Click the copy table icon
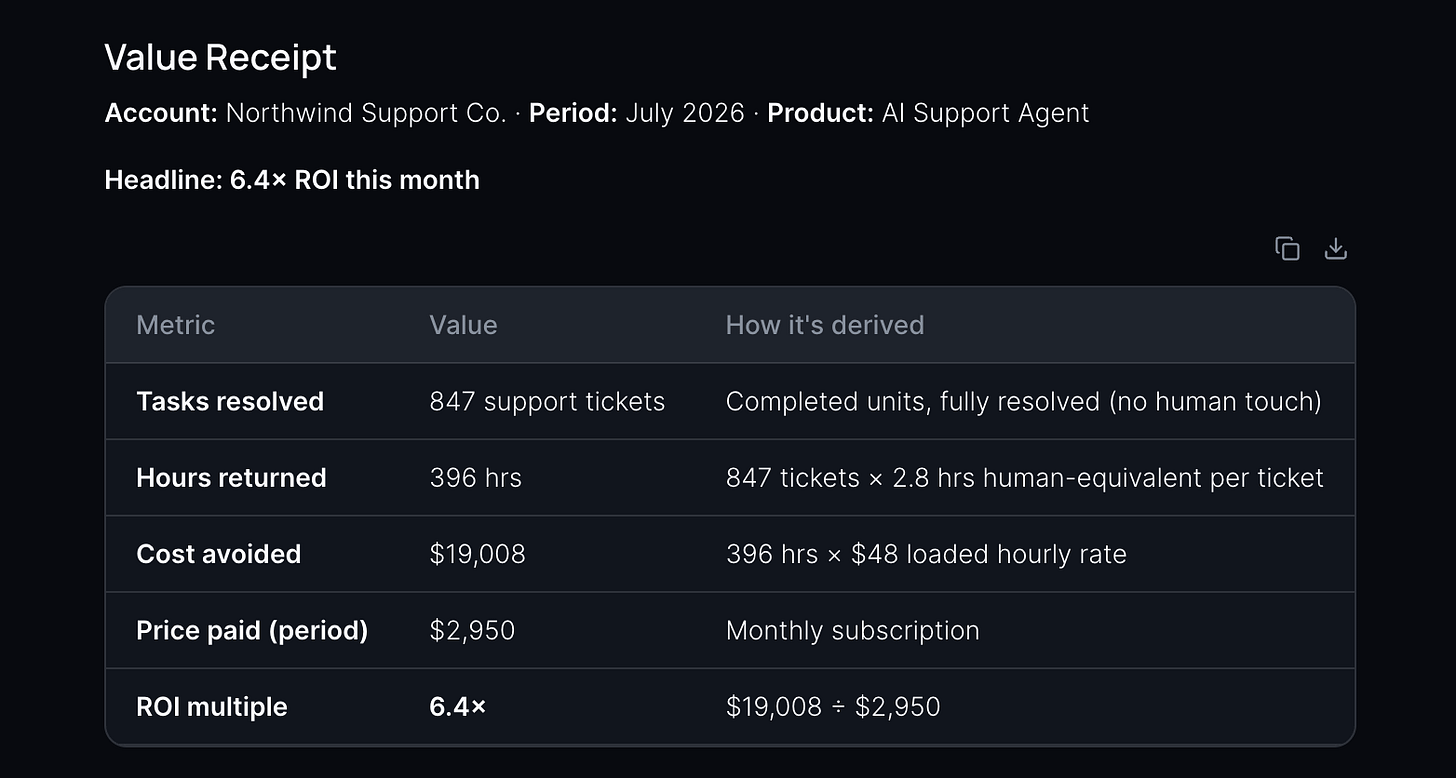Screen dimensions: 1456x778 (x=1287, y=248)
